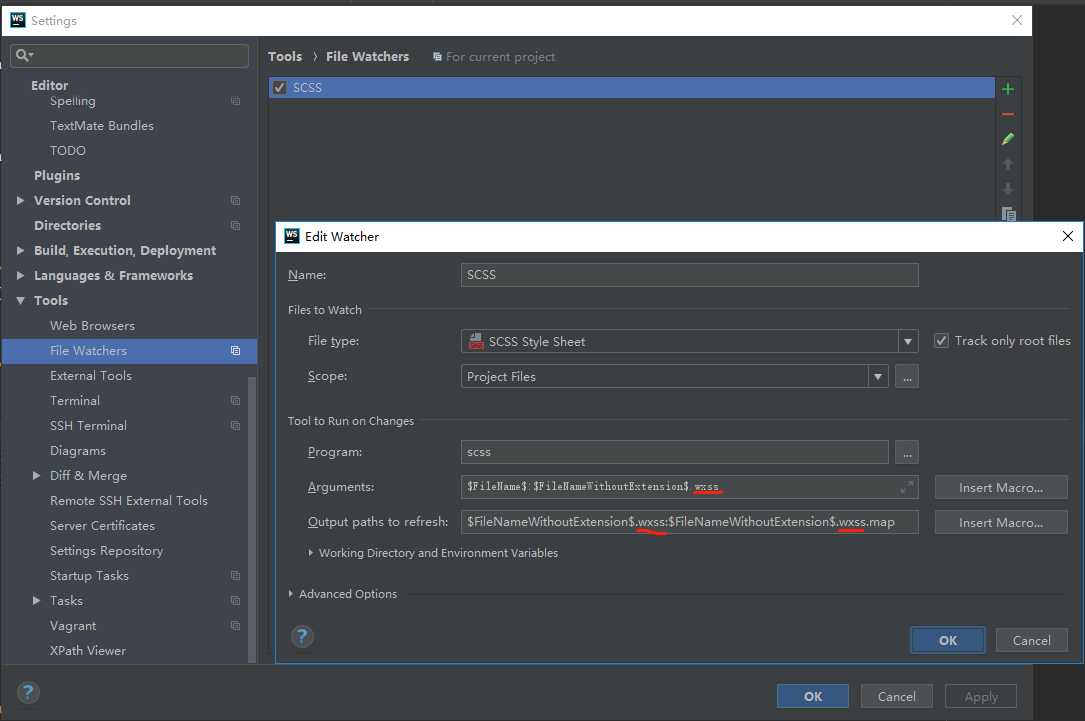
Task: Open the File type dropdown
Action: click(x=908, y=341)
